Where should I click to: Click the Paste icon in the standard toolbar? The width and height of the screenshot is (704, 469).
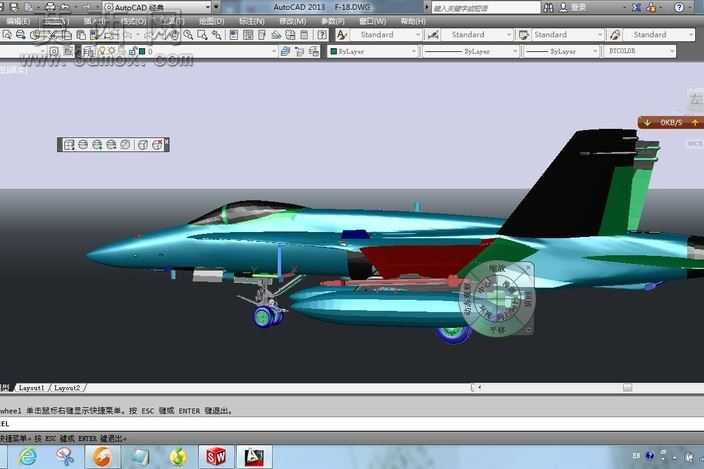[81, 35]
